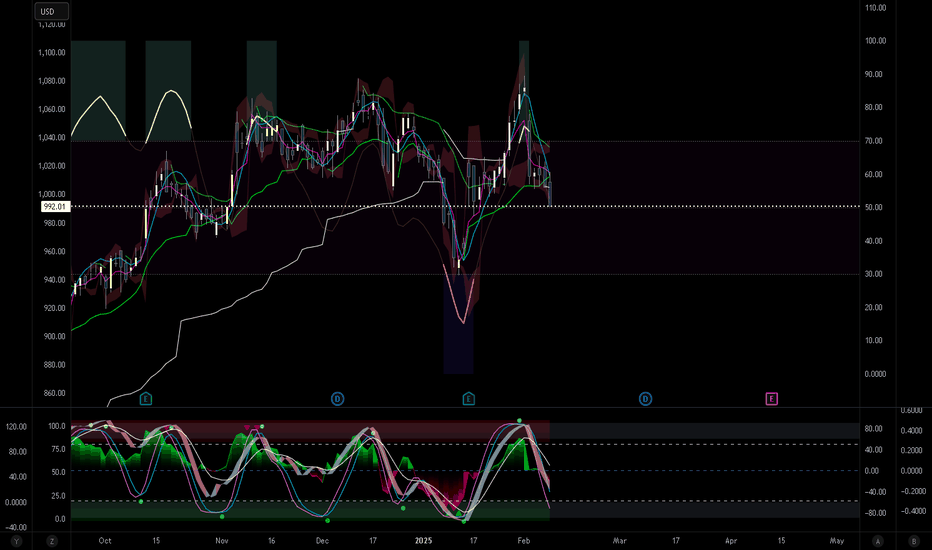Image resolution: width=932 pixels, height=550 pixels.
Task: Open the upcoming dividend D marker in March
Action: [x=646, y=399]
